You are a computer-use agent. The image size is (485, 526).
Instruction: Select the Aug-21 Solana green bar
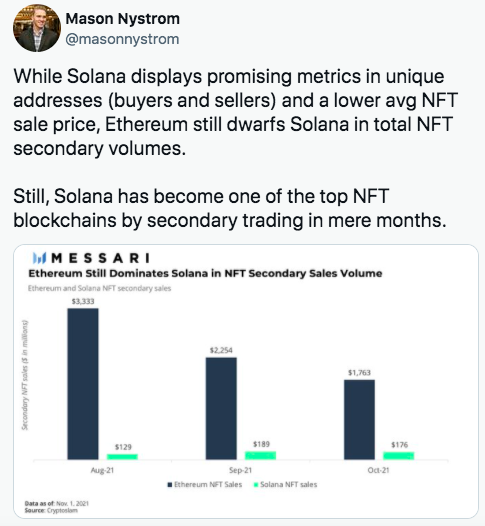(x=122, y=457)
